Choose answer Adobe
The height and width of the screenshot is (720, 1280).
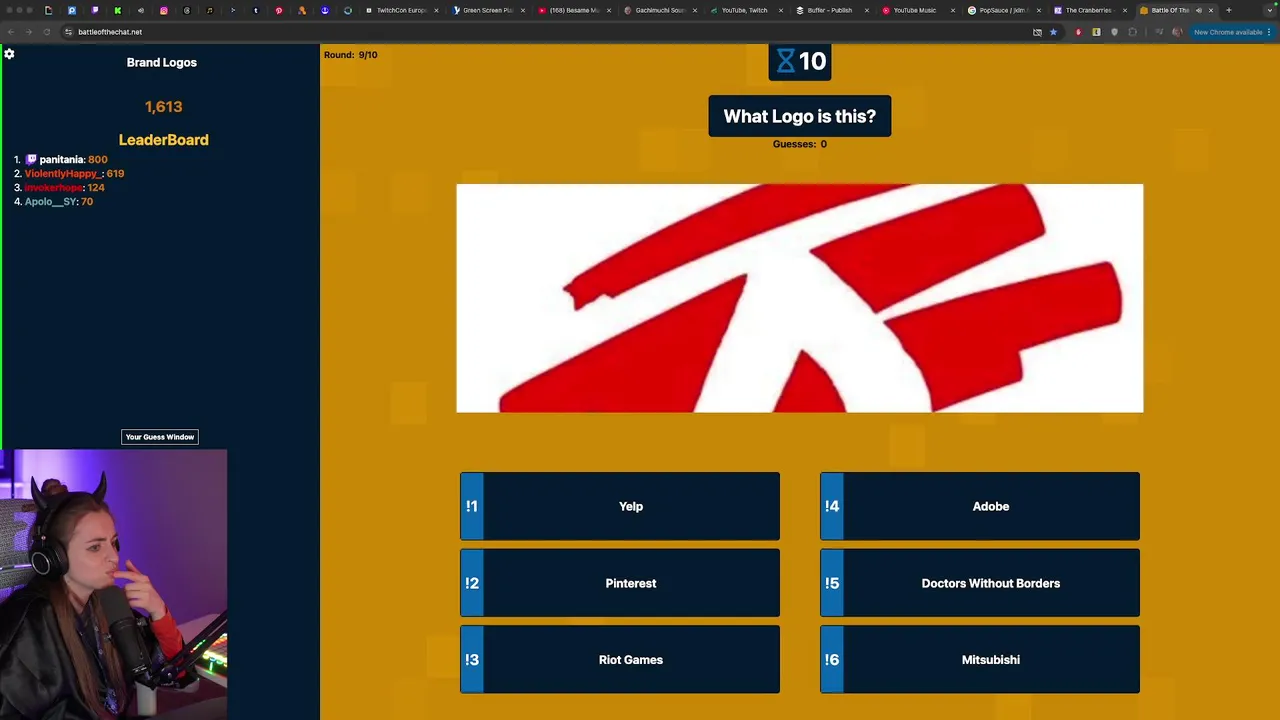click(x=980, y=506)
